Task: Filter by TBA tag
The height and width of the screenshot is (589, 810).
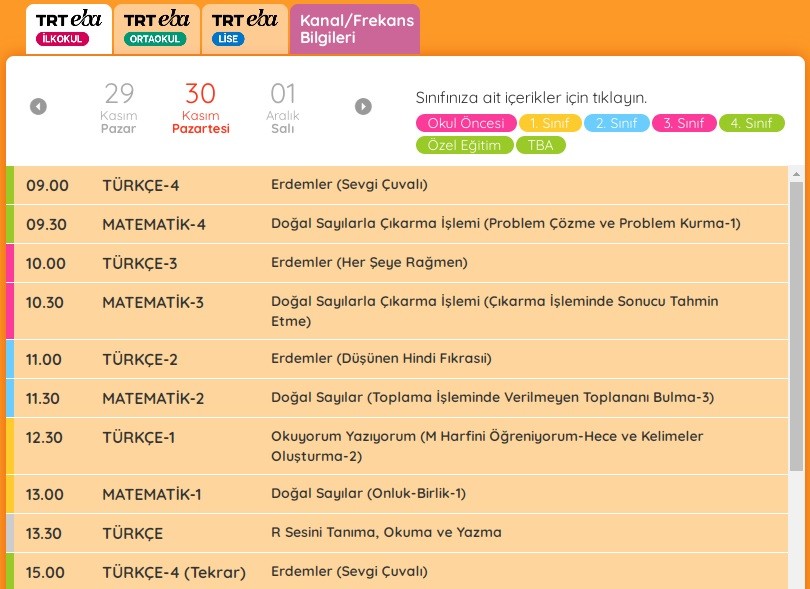Action: click(541, 145)
